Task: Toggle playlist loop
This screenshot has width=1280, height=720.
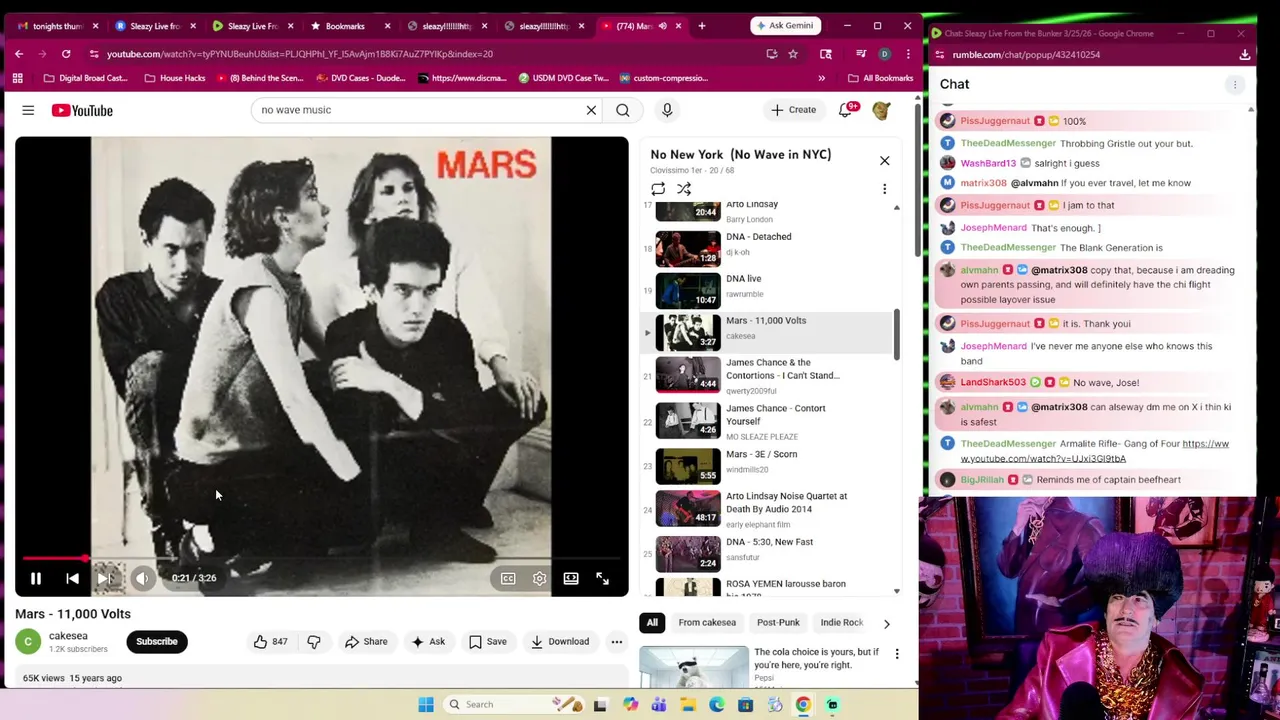Action: [x=658, y=189]
